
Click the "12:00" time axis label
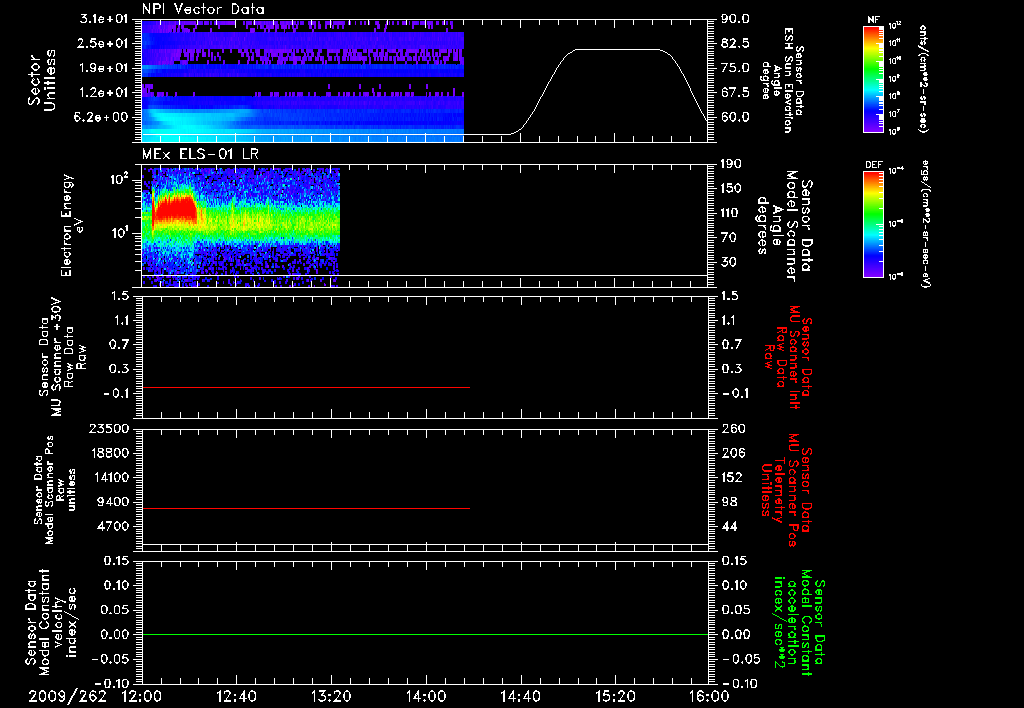click(x=142, y=696)
